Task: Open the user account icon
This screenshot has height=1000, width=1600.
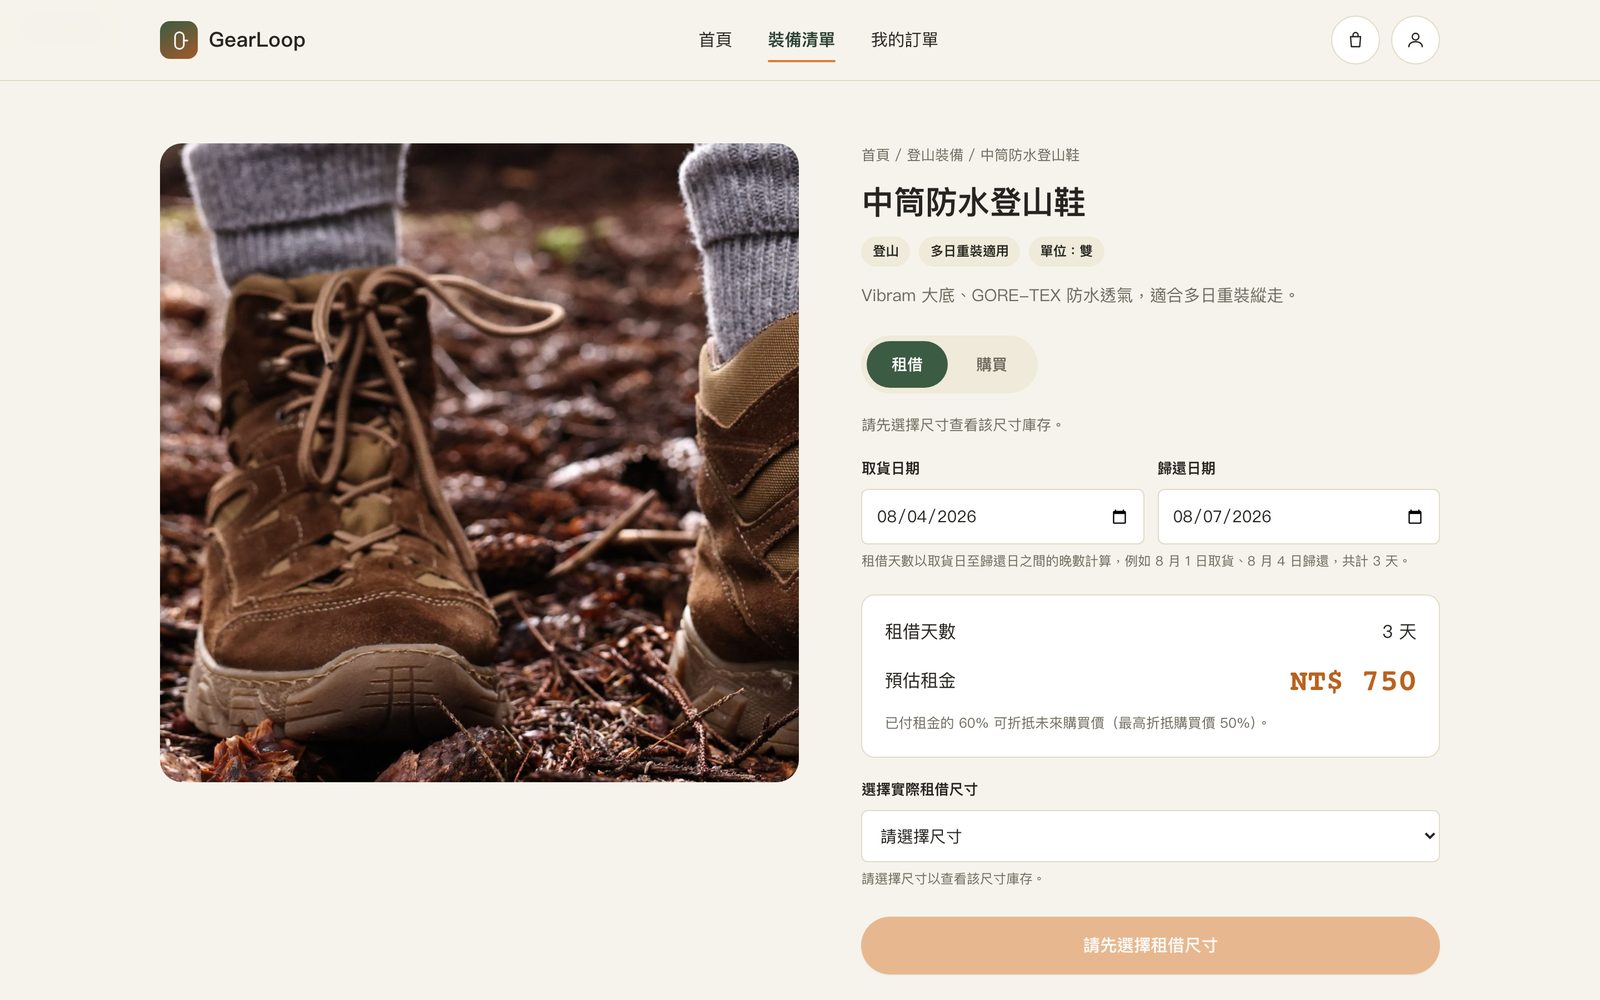Action: click(x=1415, y=40)
